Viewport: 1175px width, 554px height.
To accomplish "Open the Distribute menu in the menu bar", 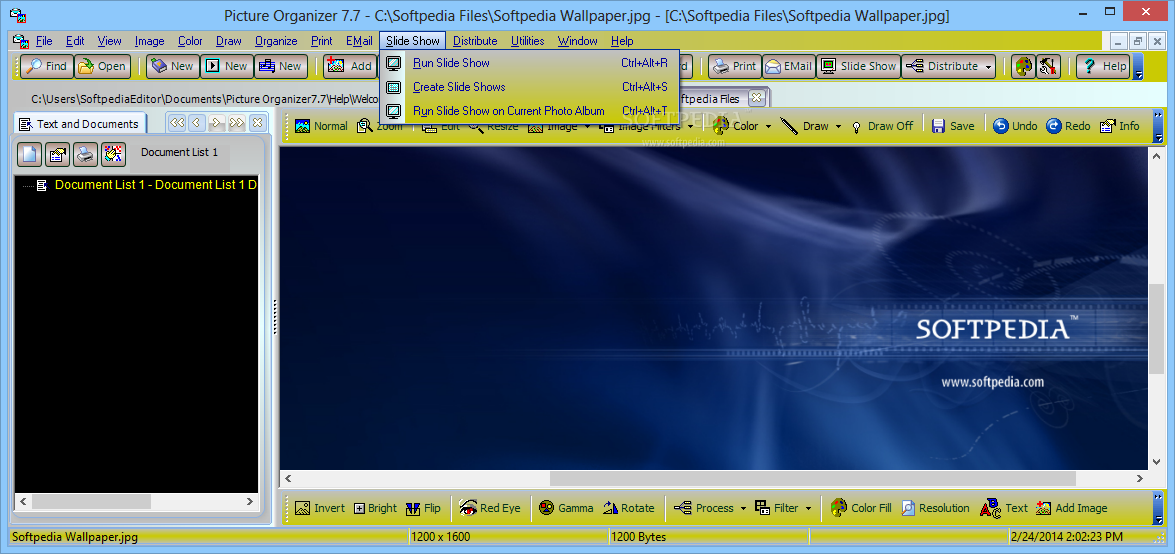I will [475, 41].
